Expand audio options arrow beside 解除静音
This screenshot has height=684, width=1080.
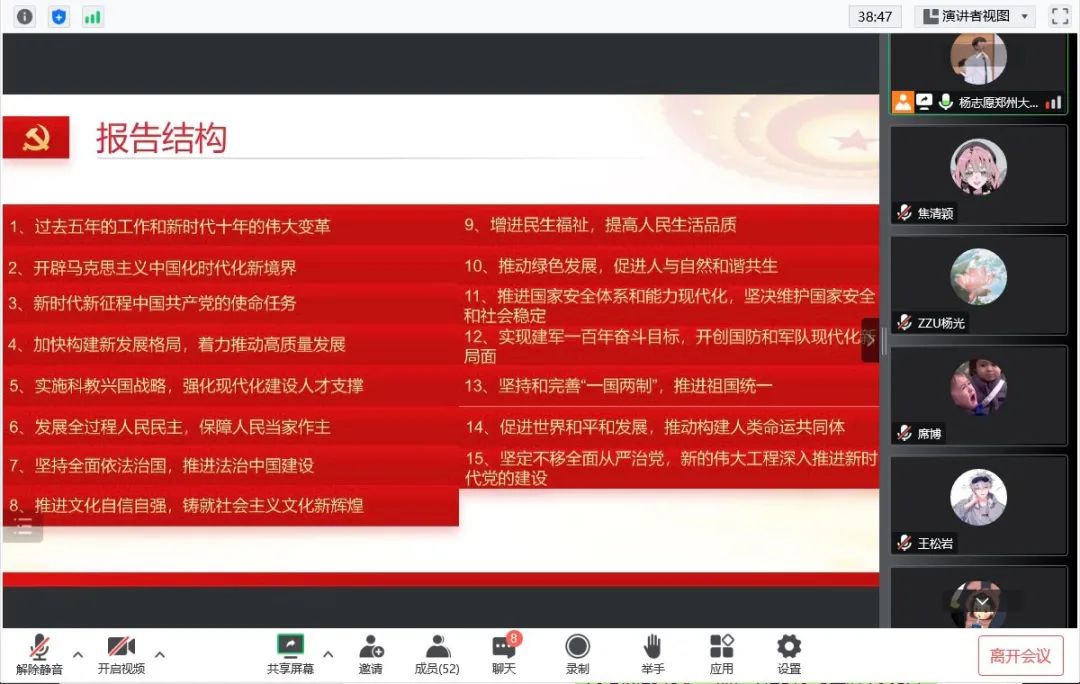78,654
